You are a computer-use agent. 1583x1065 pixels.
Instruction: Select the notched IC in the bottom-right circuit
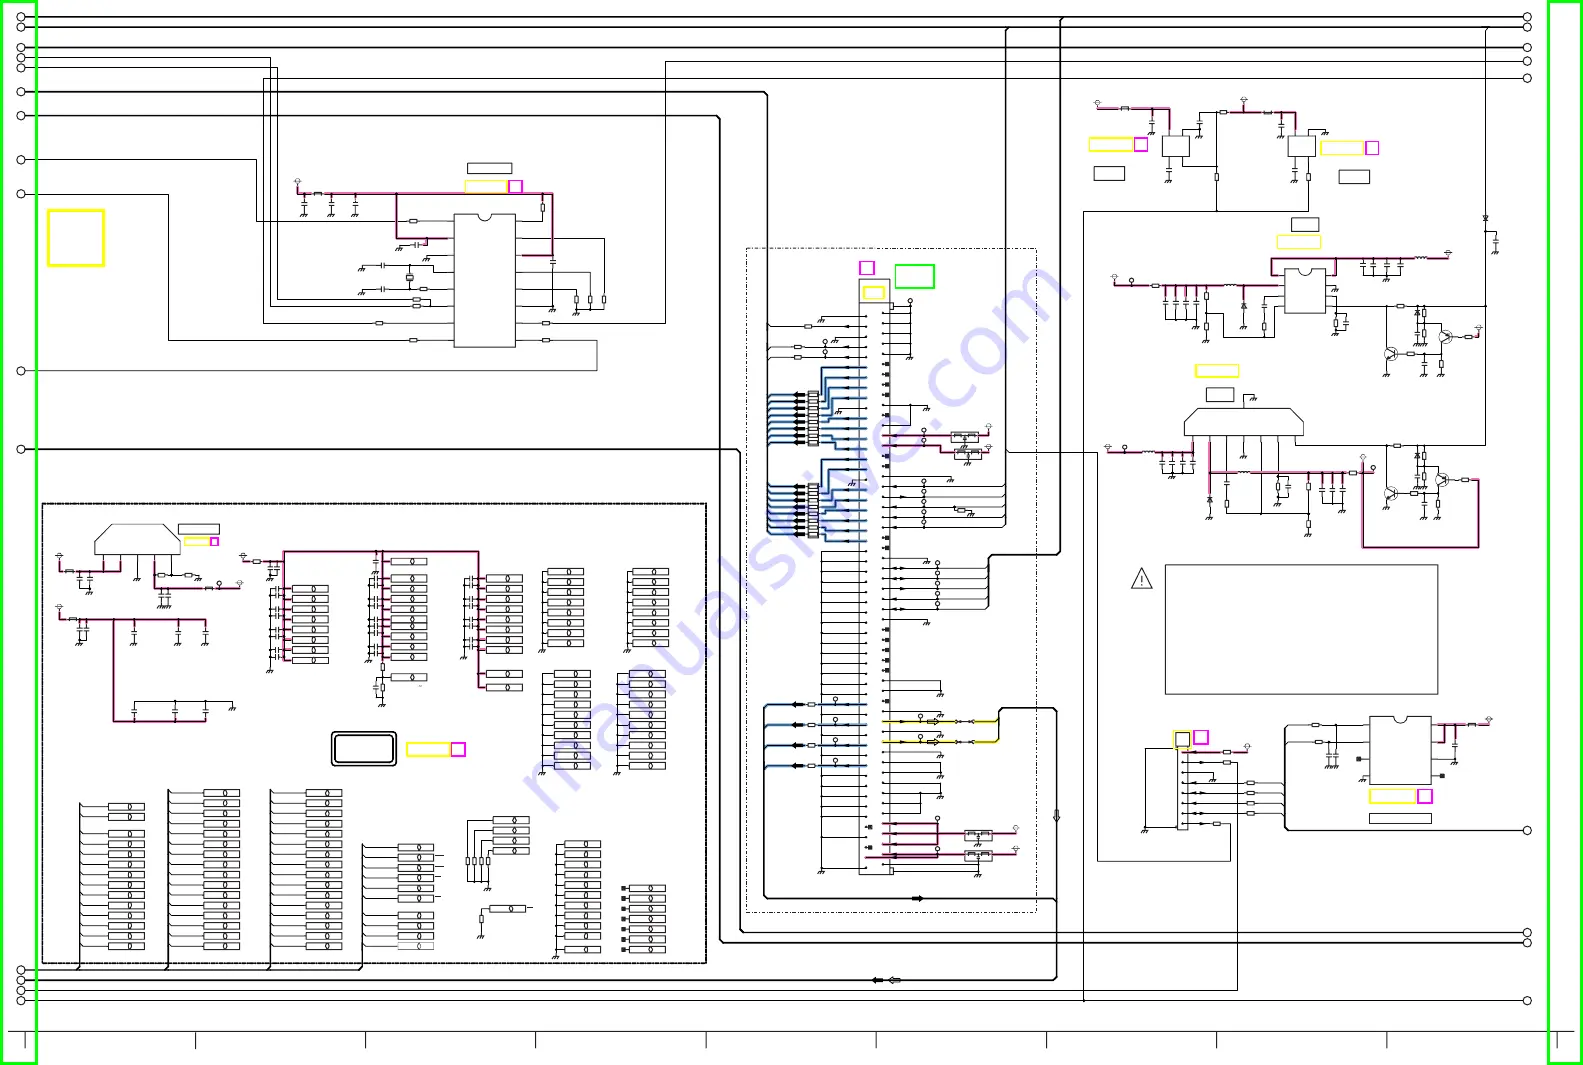coord(1400,750)
